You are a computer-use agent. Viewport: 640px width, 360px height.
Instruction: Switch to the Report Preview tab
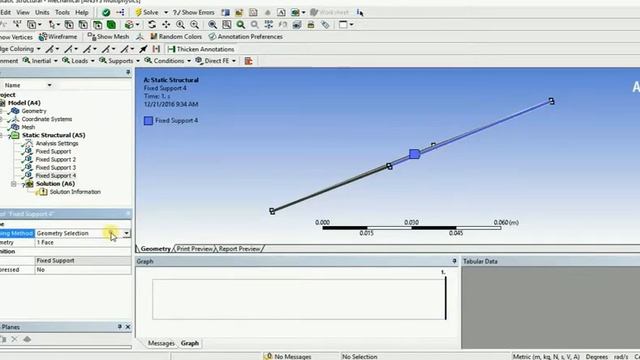coord(239,249)
